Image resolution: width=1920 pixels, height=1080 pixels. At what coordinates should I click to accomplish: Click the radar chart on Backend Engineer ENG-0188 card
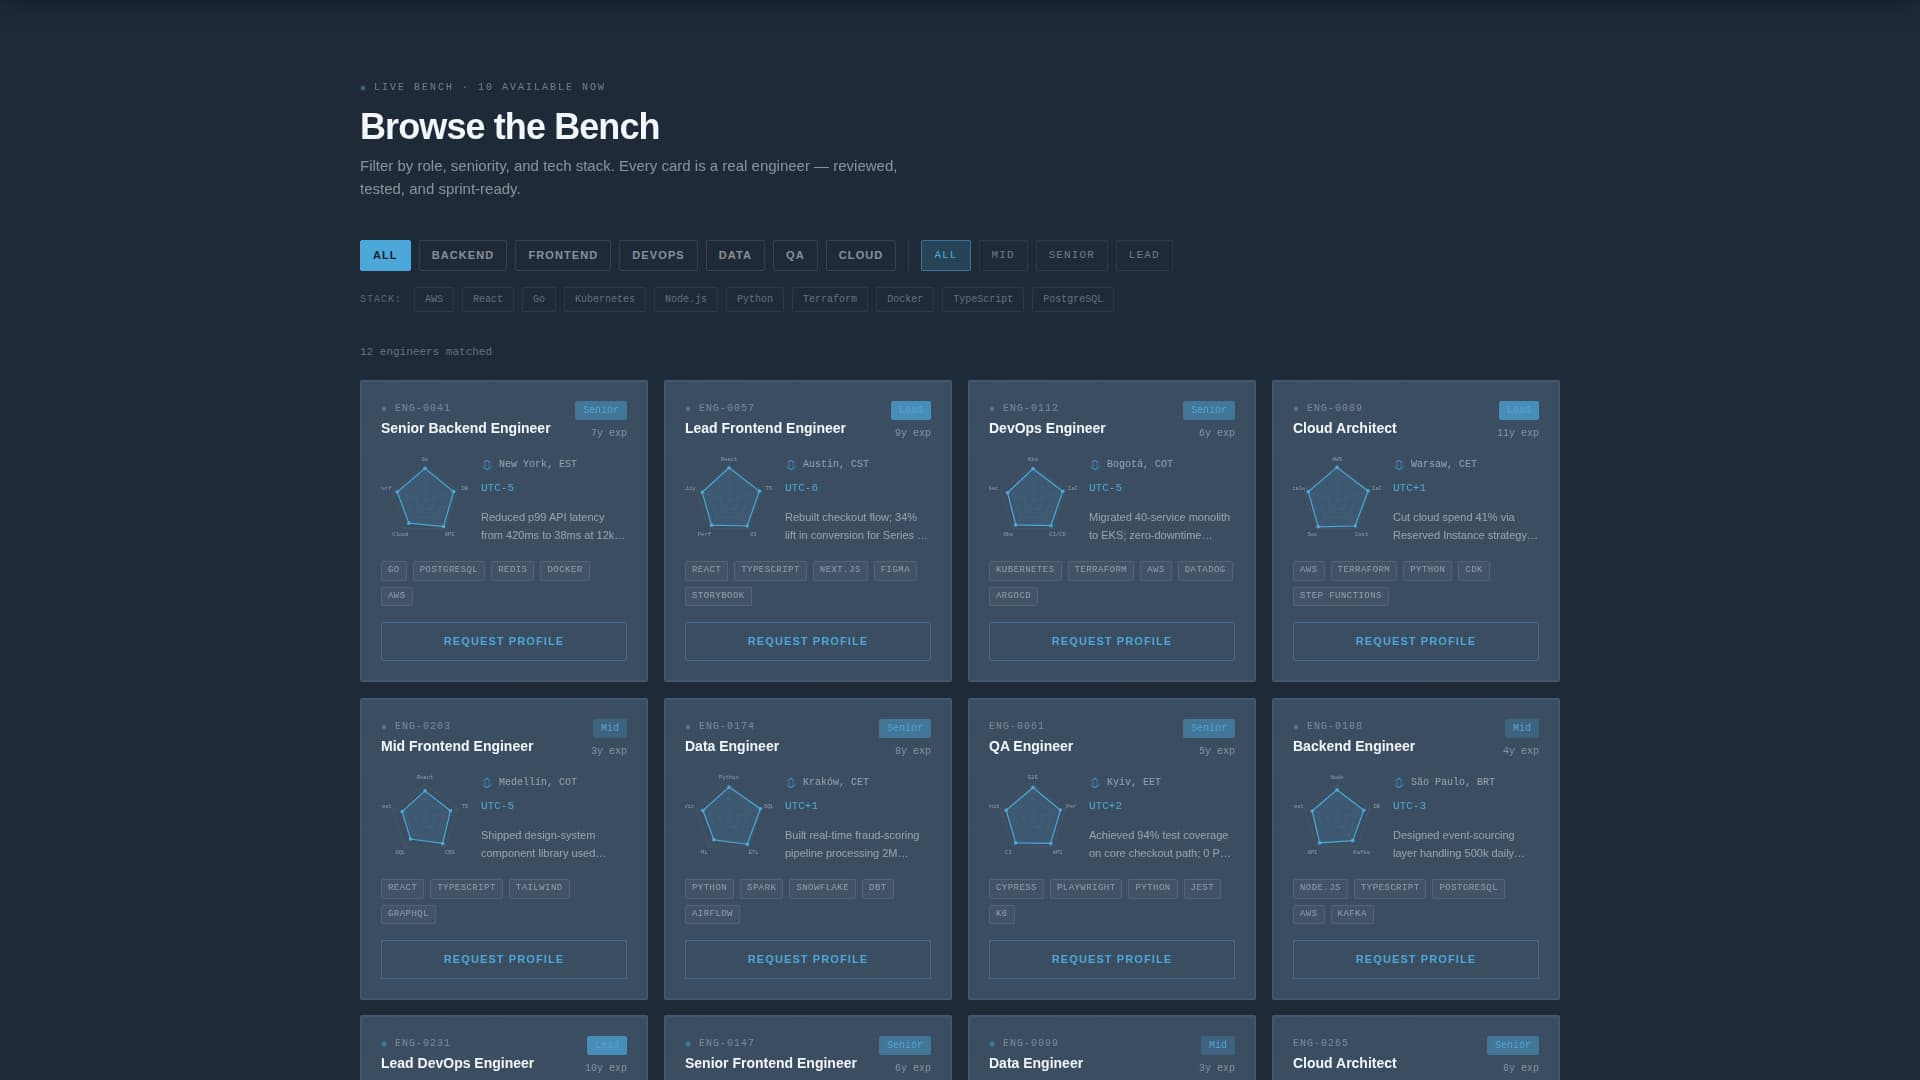[x=1337, y=815]
